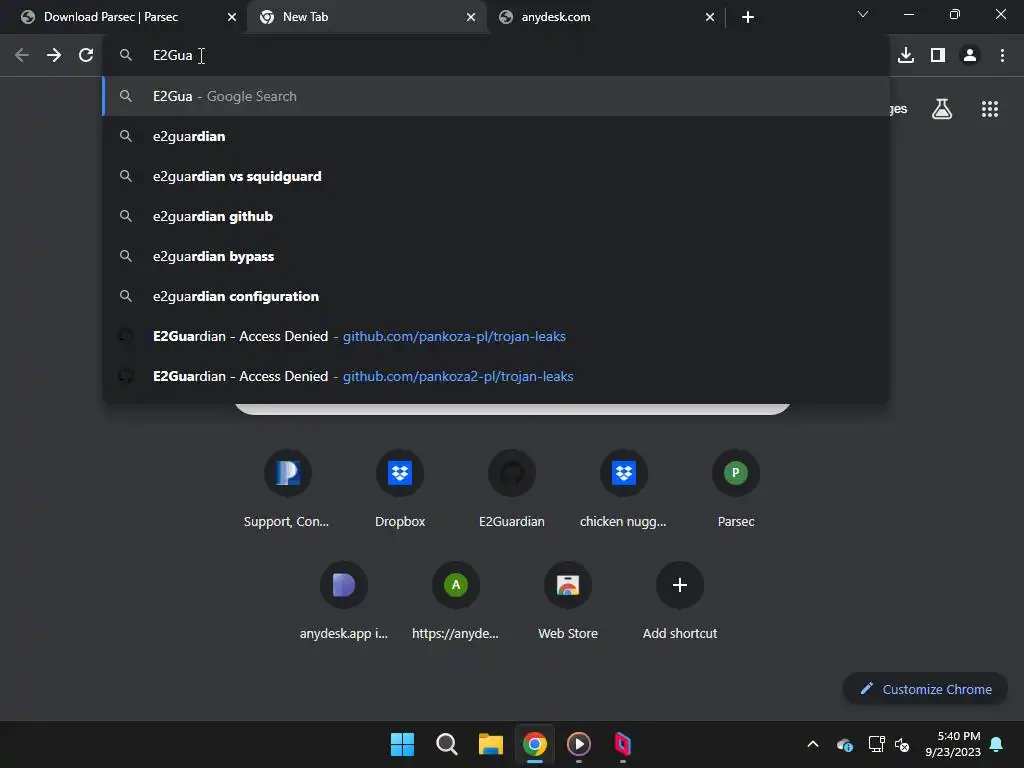
Task: Open the pankoza-pl/trojan-leaks history suggestion
Action: tap(496, 336)
